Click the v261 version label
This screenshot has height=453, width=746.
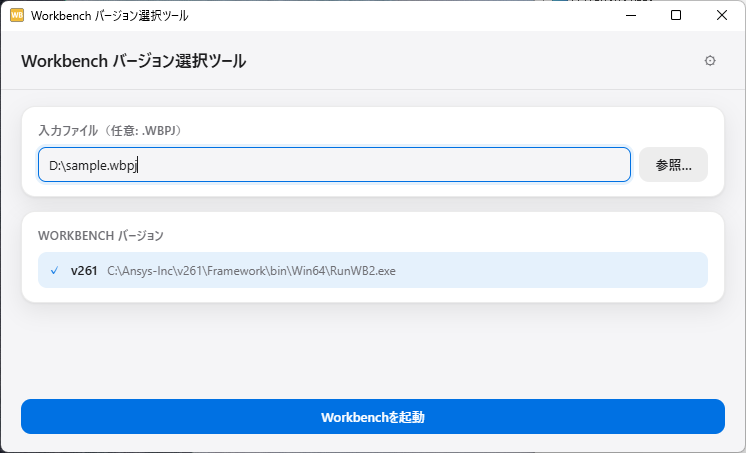click(x=84, y=271)
